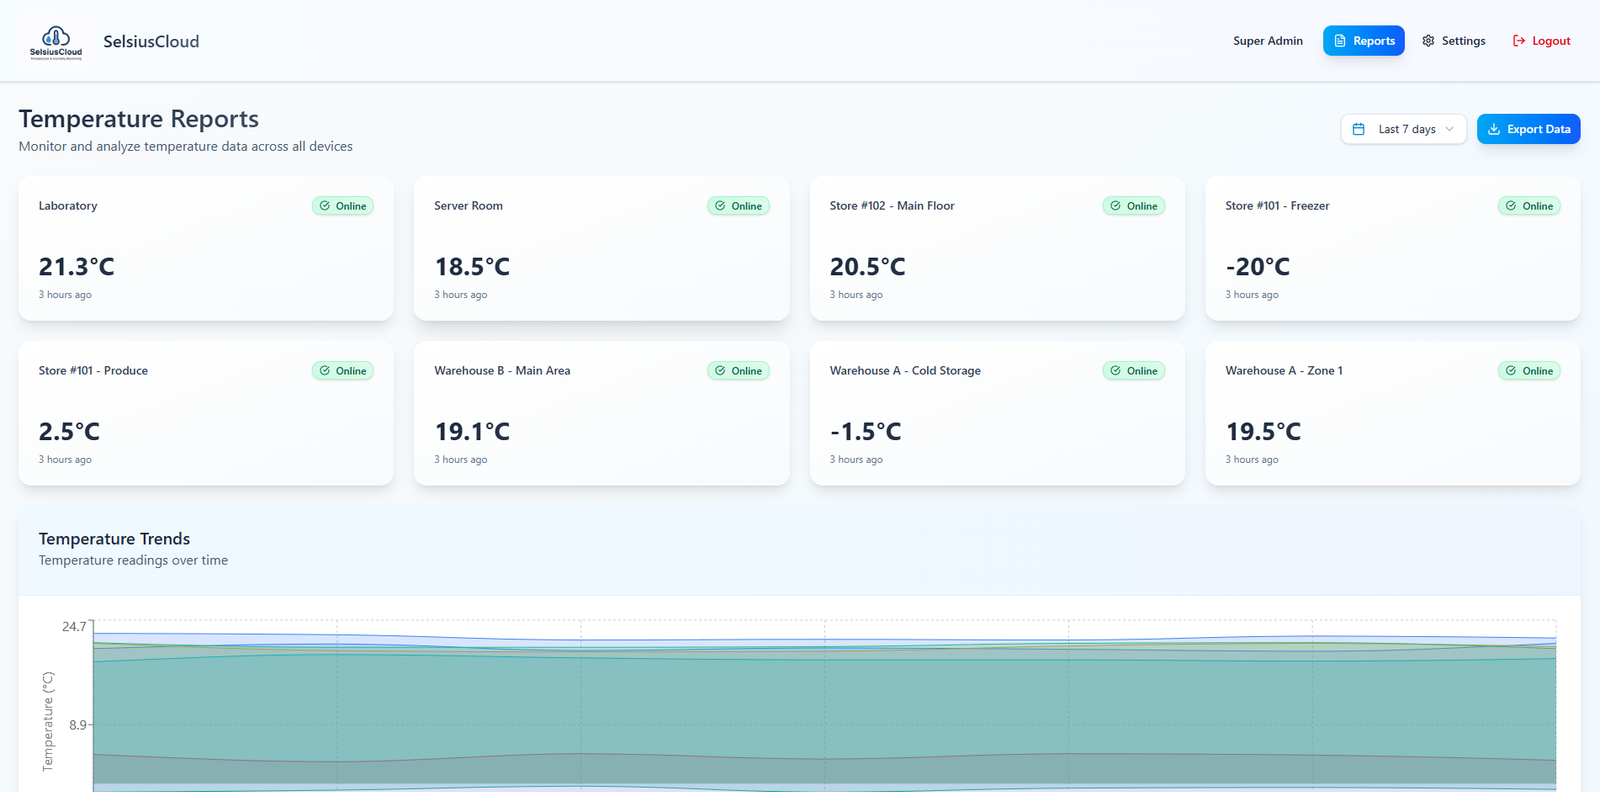Click the 2.5°C Produce reading
1600x792 pixels.
point(69,432)
